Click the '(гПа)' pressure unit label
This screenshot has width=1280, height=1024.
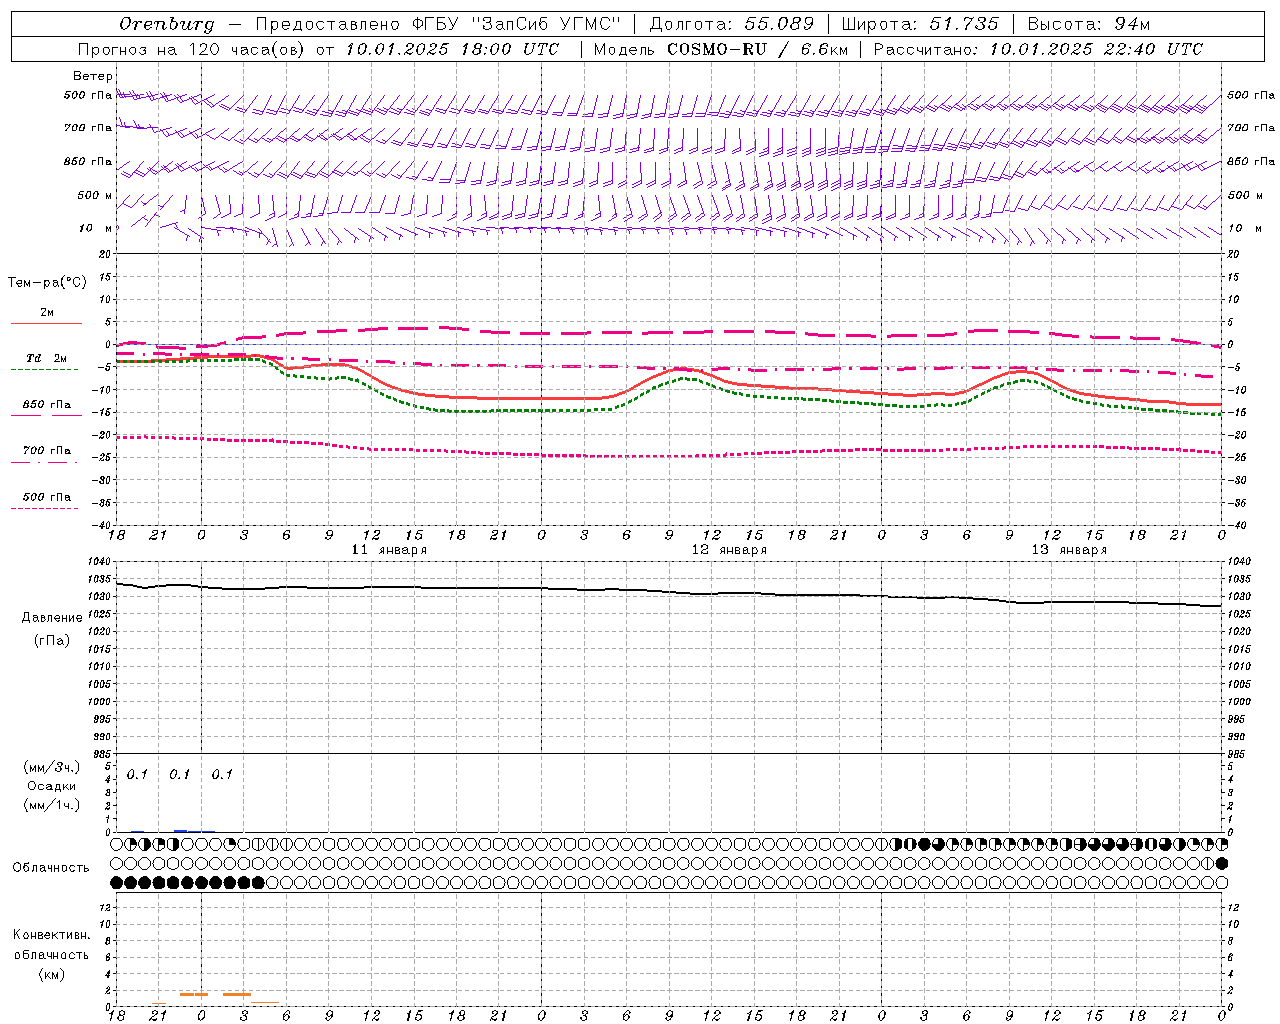tap(52, 640)
